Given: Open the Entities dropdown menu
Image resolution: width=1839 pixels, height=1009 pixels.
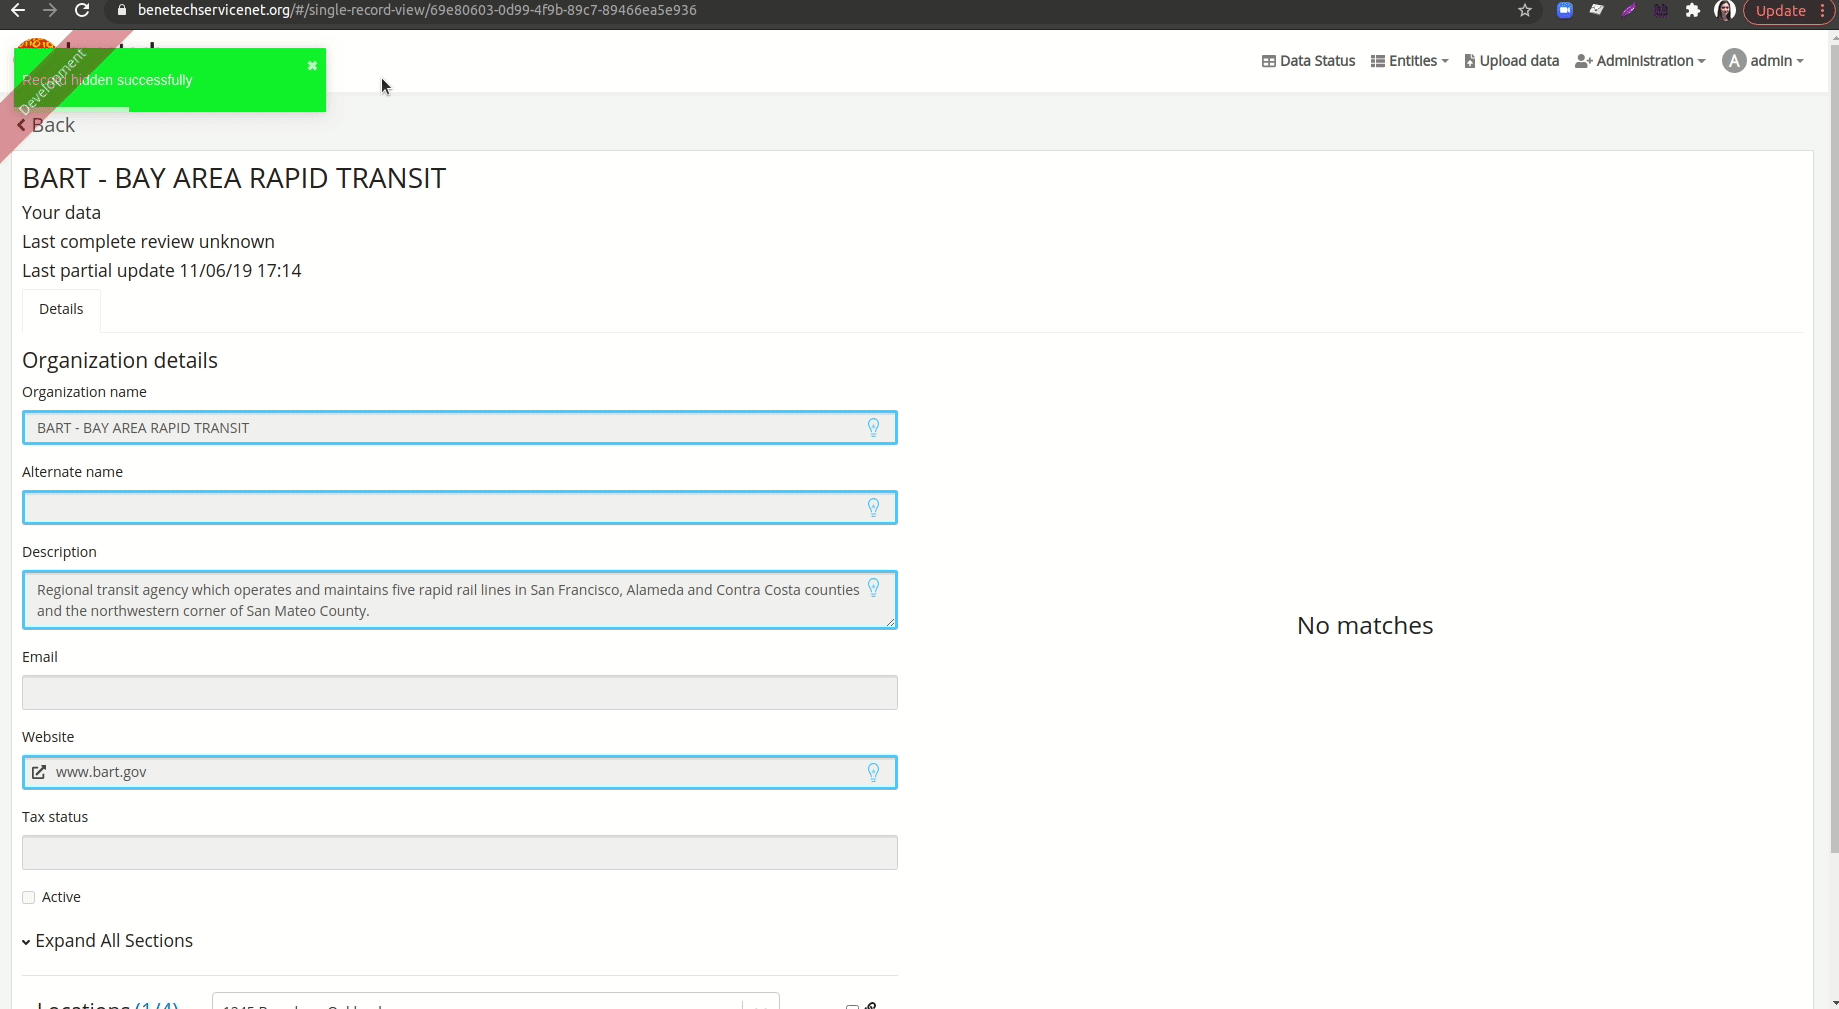Looking at the screenshot, I should [1408, 61].
